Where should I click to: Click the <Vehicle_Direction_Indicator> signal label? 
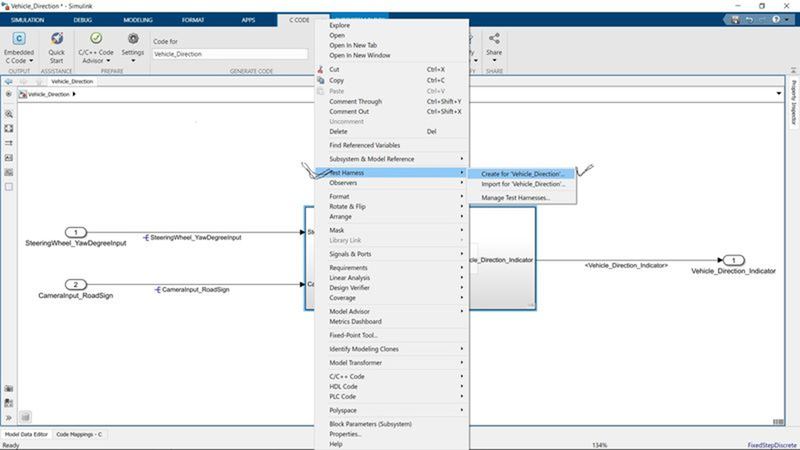[626, 265]
